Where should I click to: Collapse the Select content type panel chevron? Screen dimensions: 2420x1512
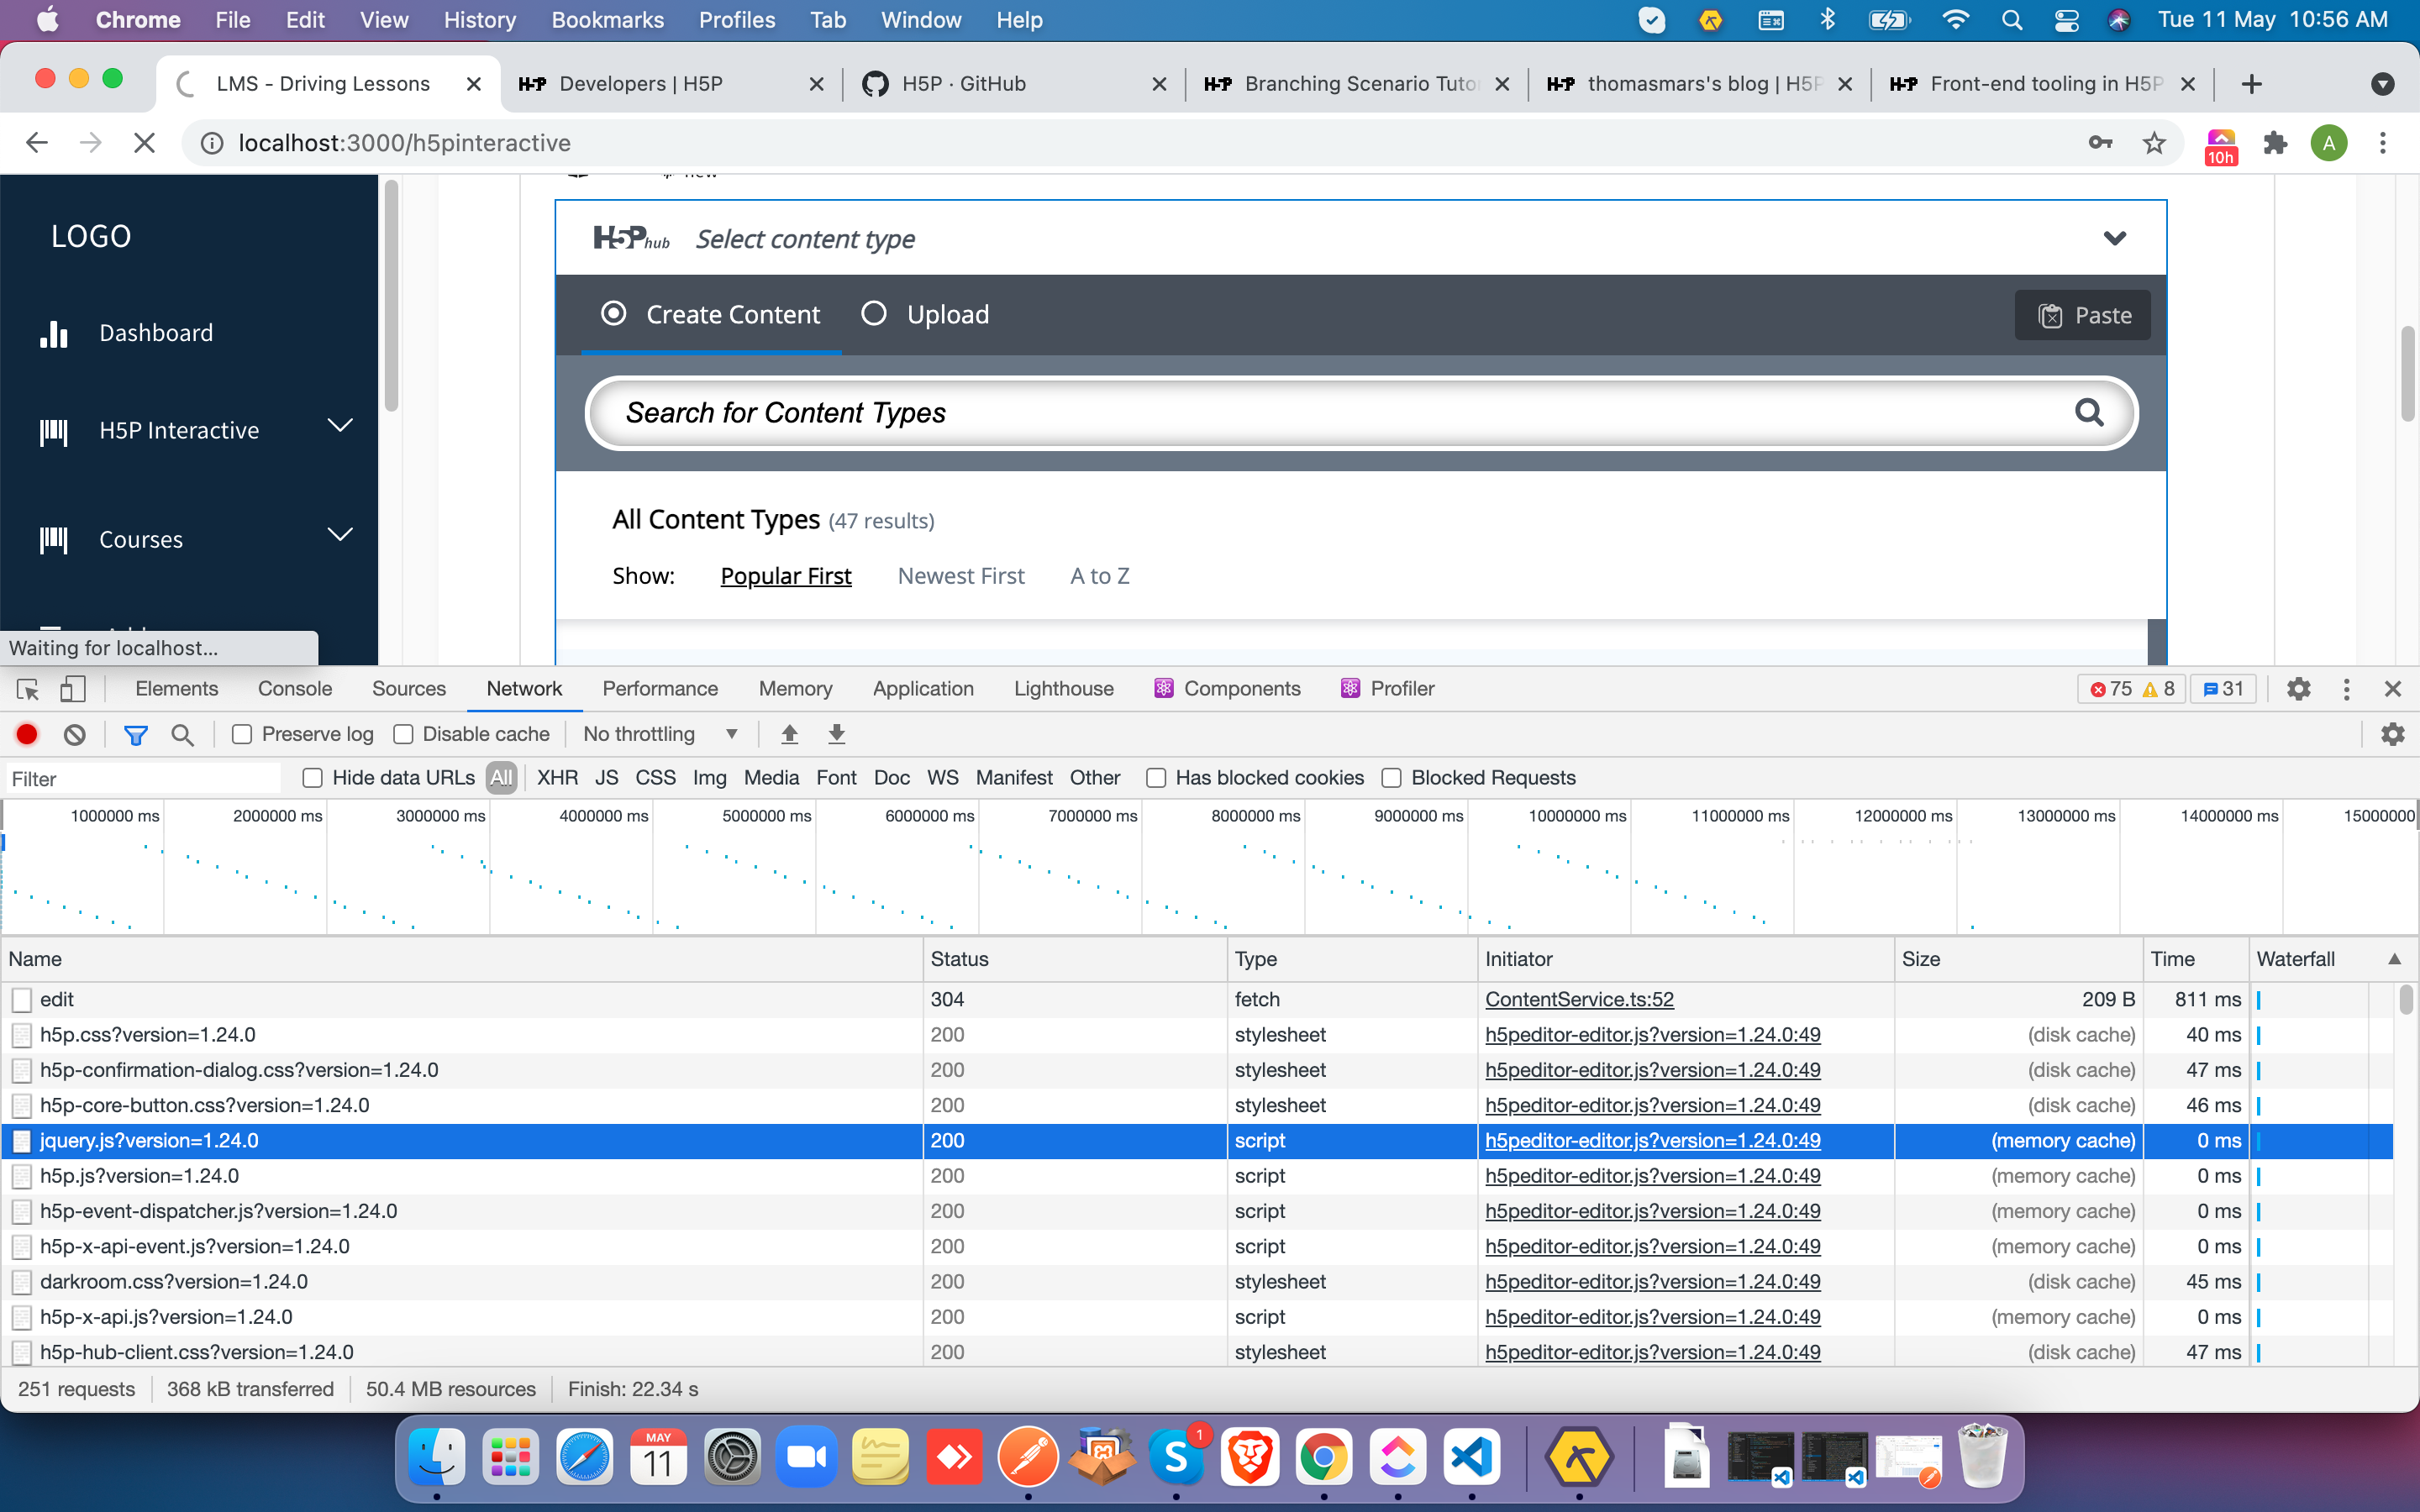pos(2116,238)
